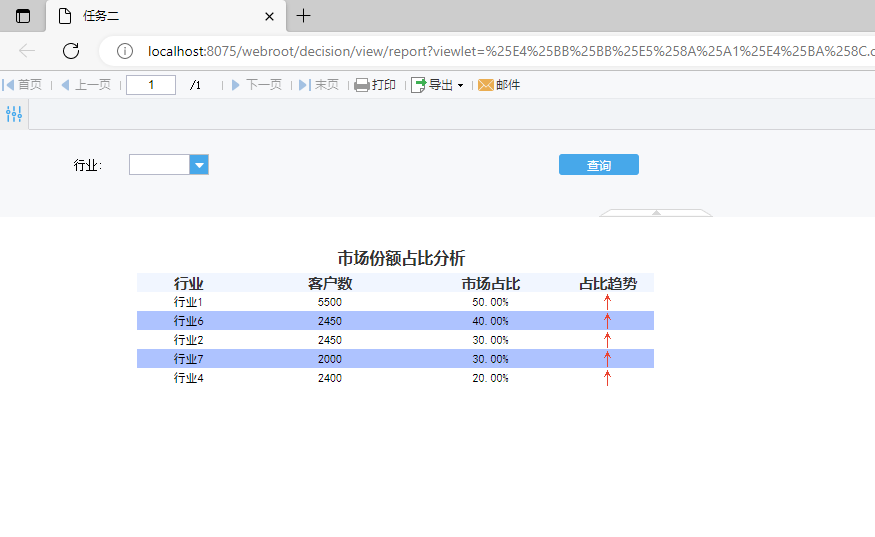875x537 pixels.
Task: Click the red trend arrow for 行业1
Action: [608, 302]
